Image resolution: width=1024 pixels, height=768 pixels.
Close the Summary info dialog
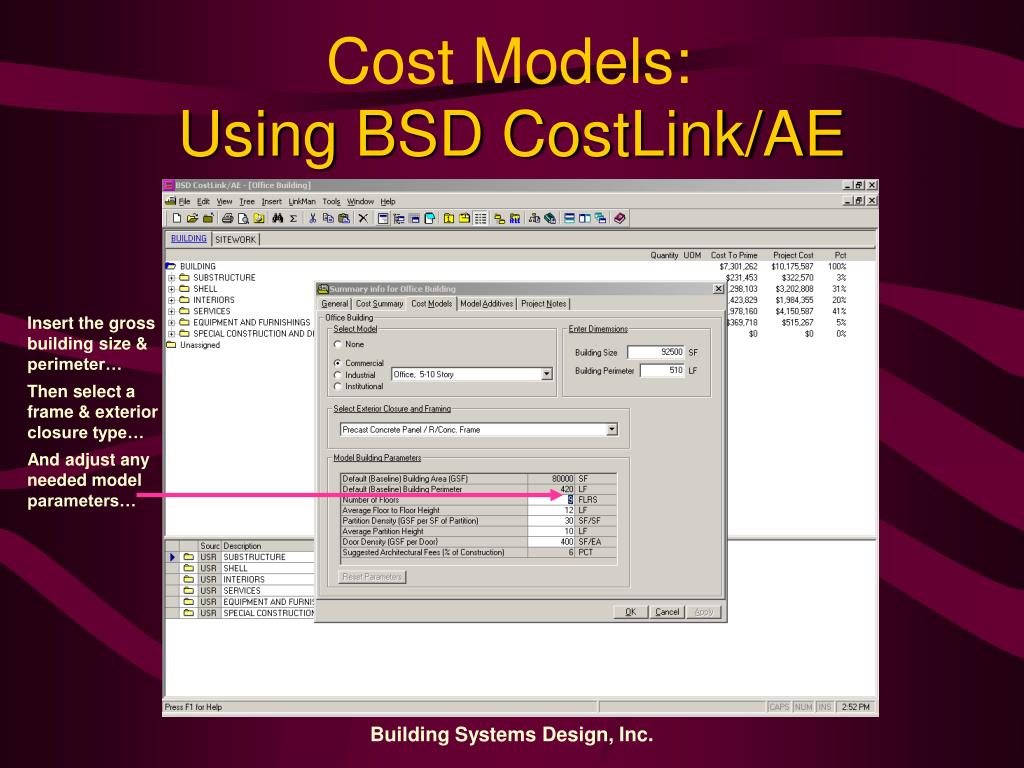(x=718, y=289)
